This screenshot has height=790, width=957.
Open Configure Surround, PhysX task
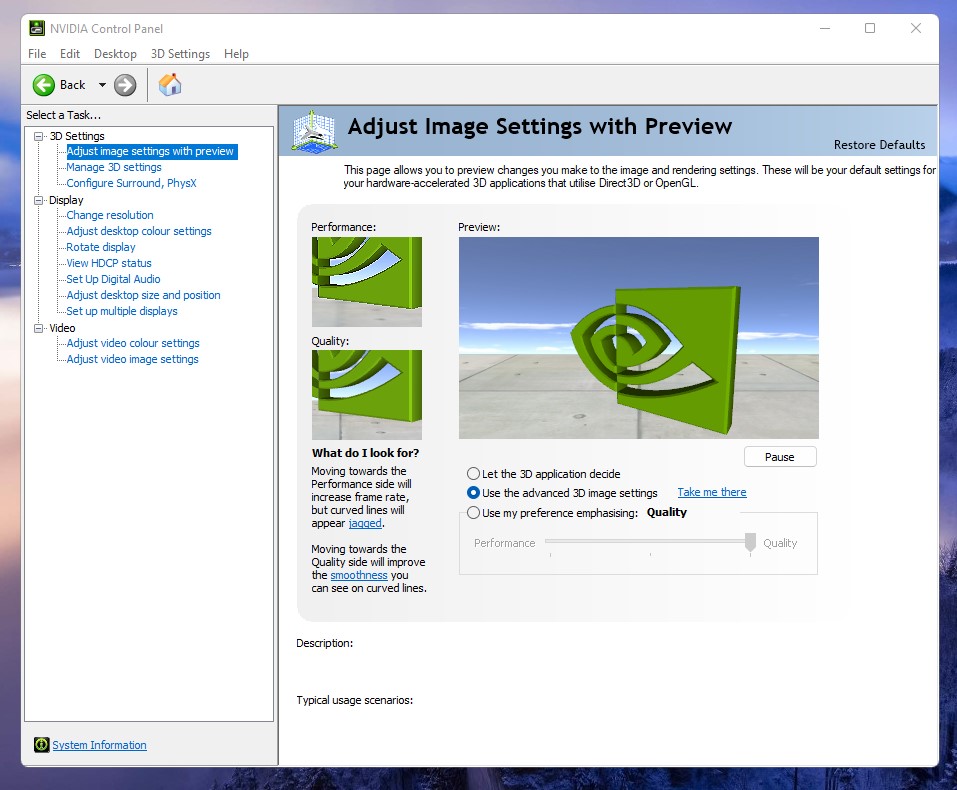[131, 183]
